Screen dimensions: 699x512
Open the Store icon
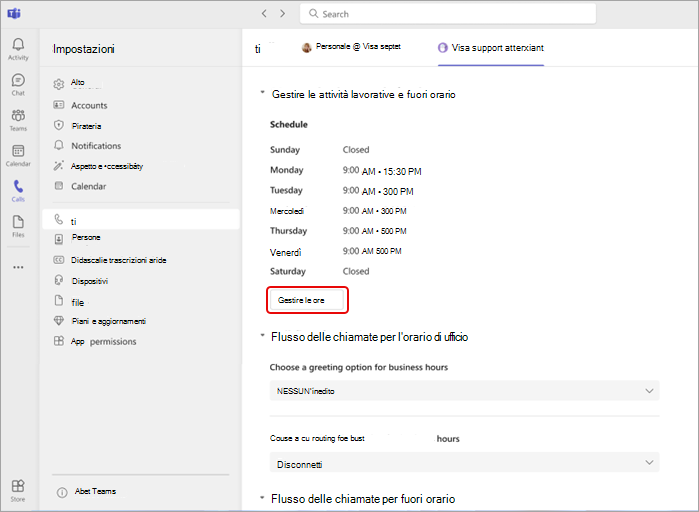(x=18, y=491)
